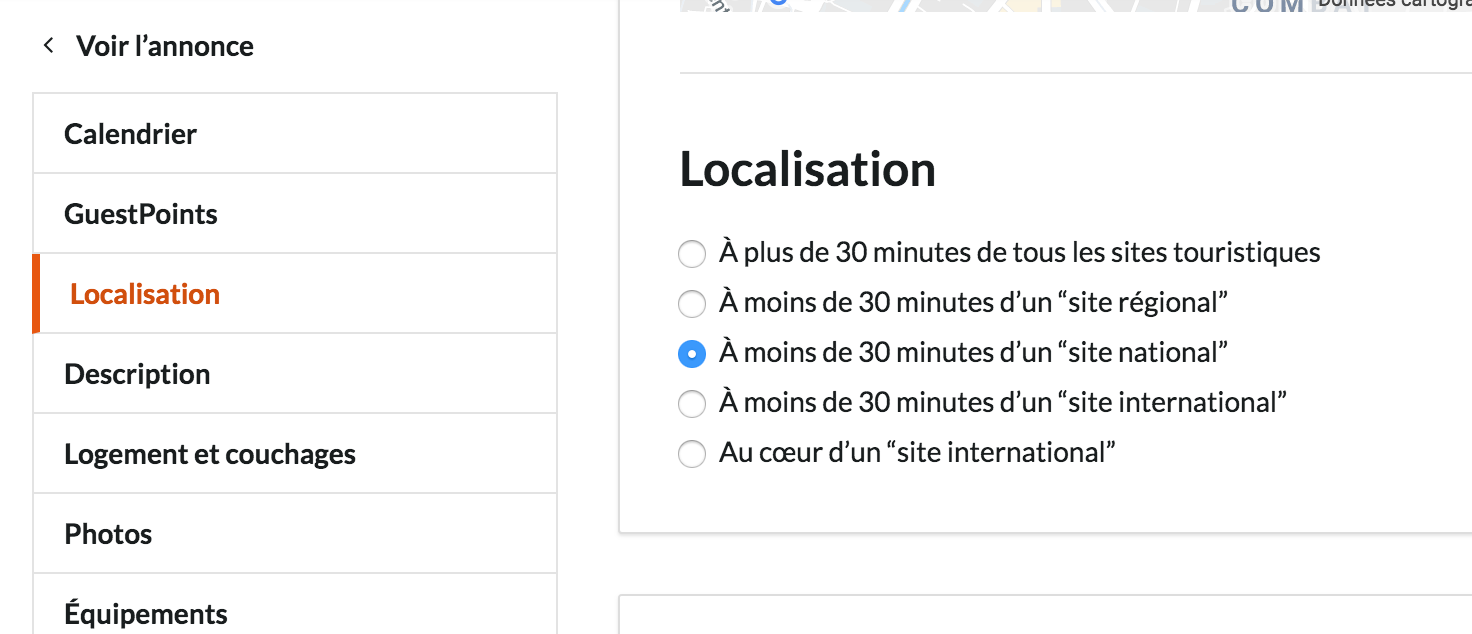Click the "Voir l'annonce" link

pyautogui.click(x=164, y=45)
